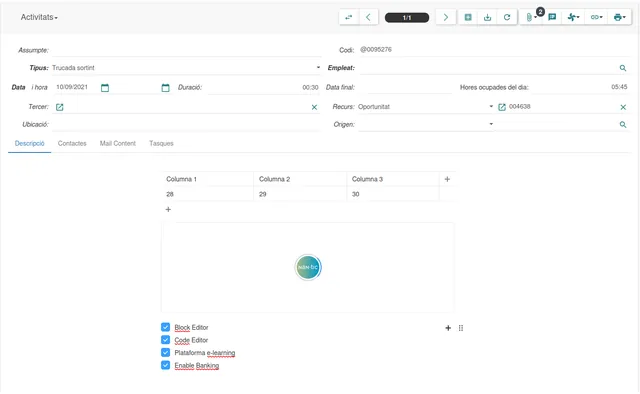Add a new block with bold plus
Screen dimensions: 640x394
click(x=448, y=328)
